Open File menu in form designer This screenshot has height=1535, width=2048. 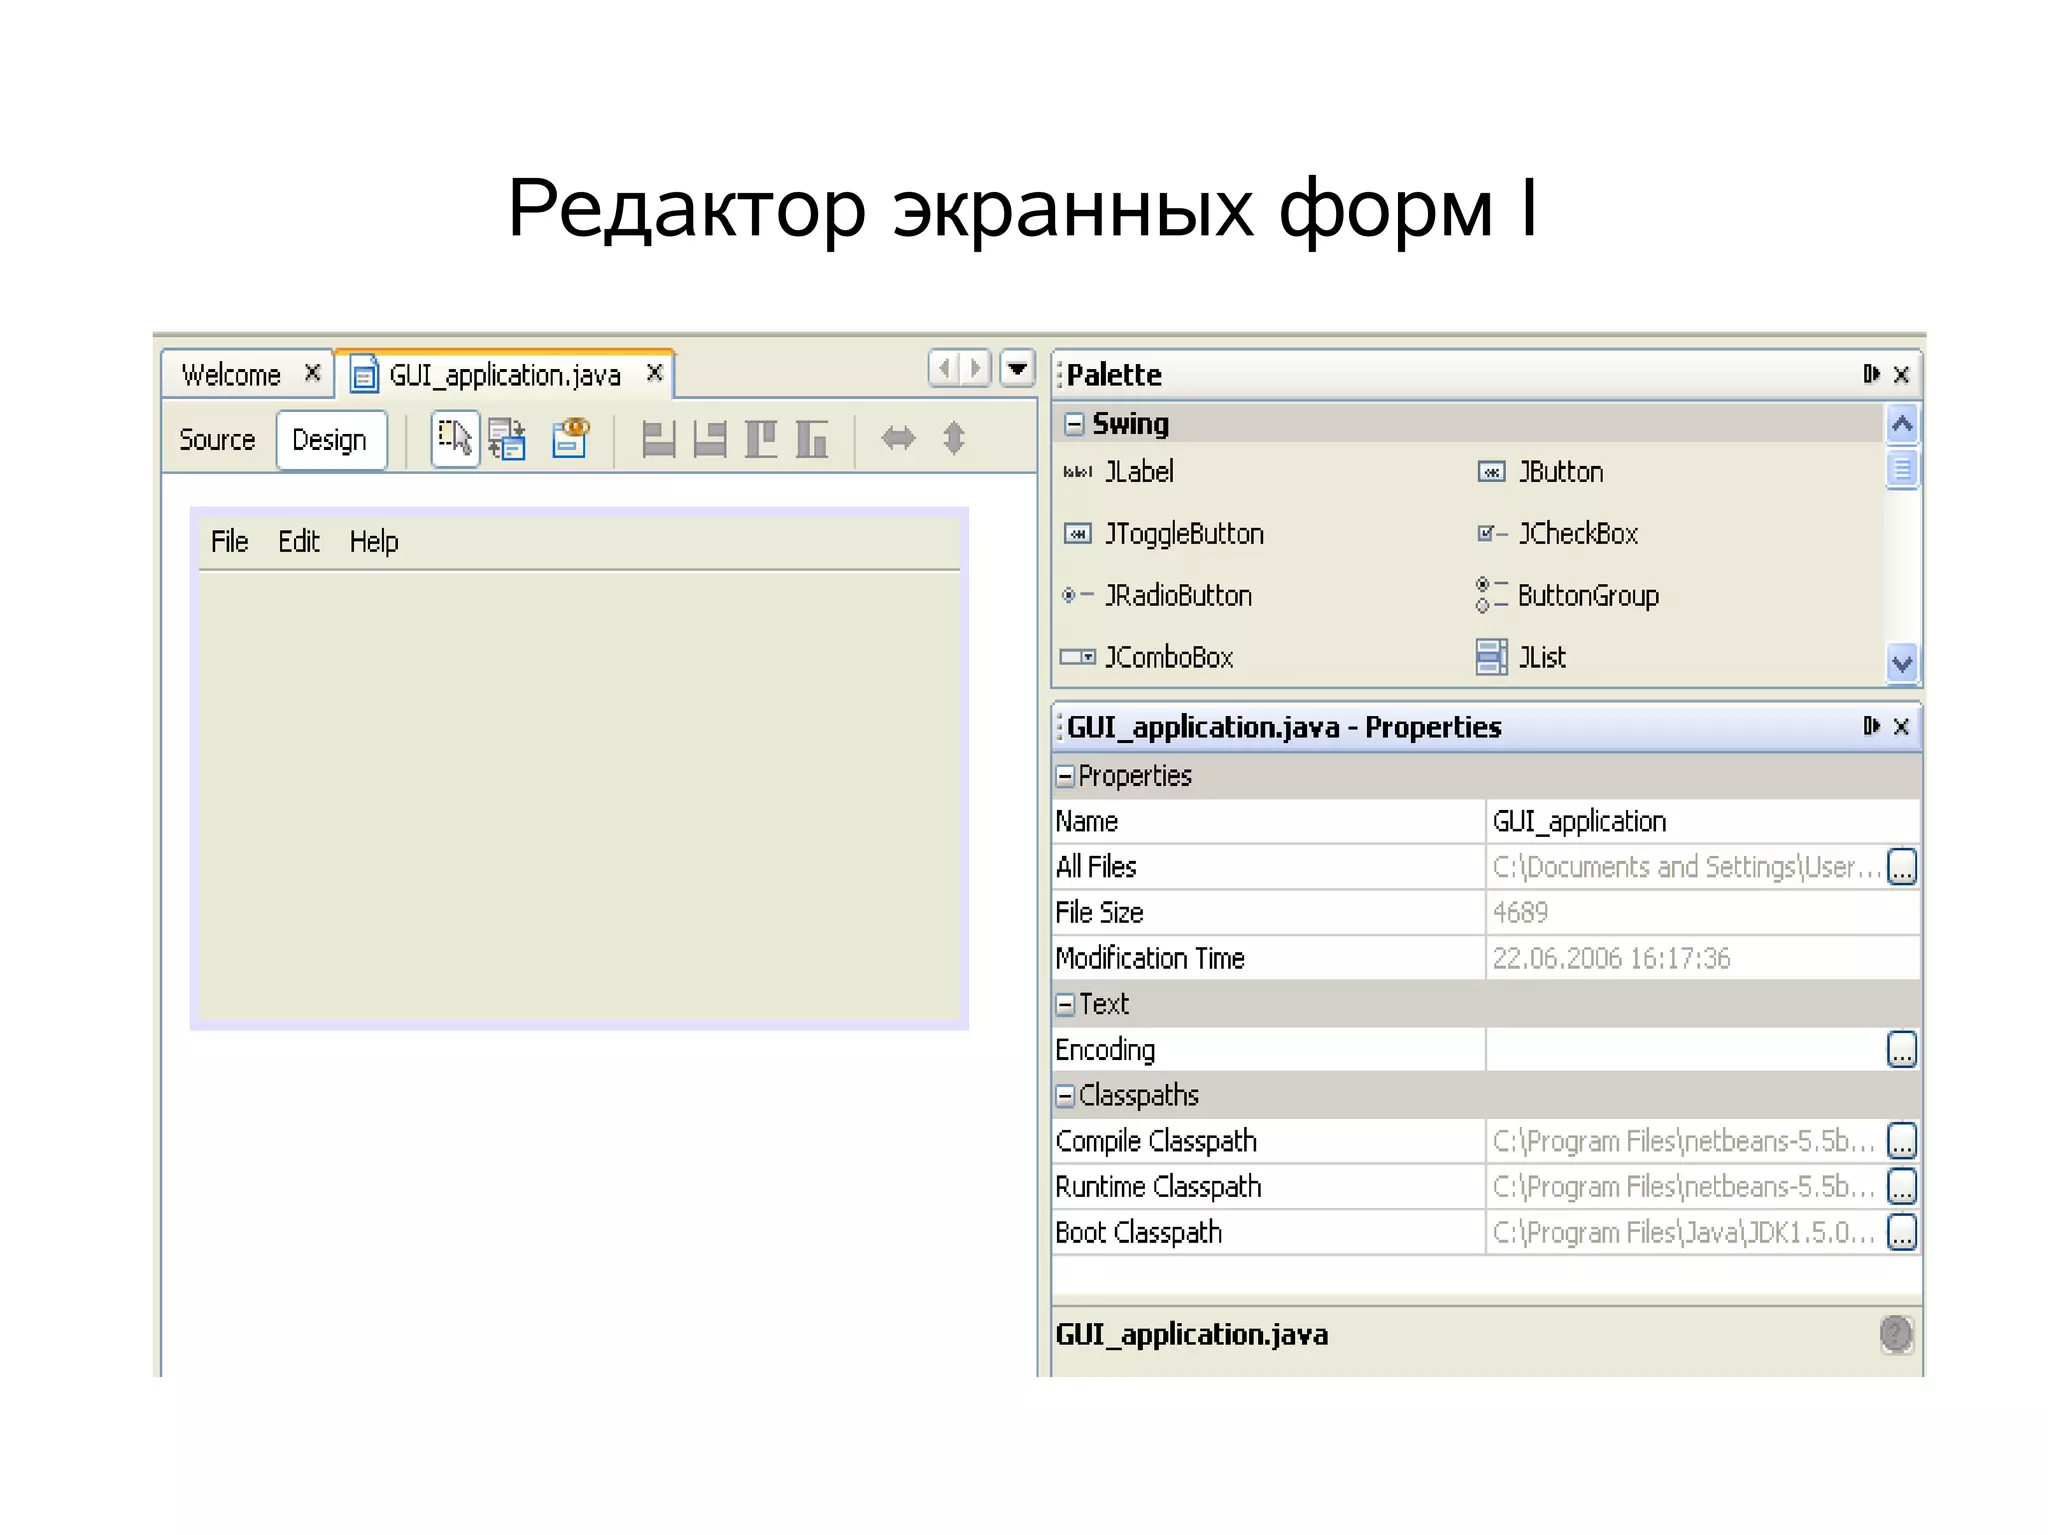229,541
